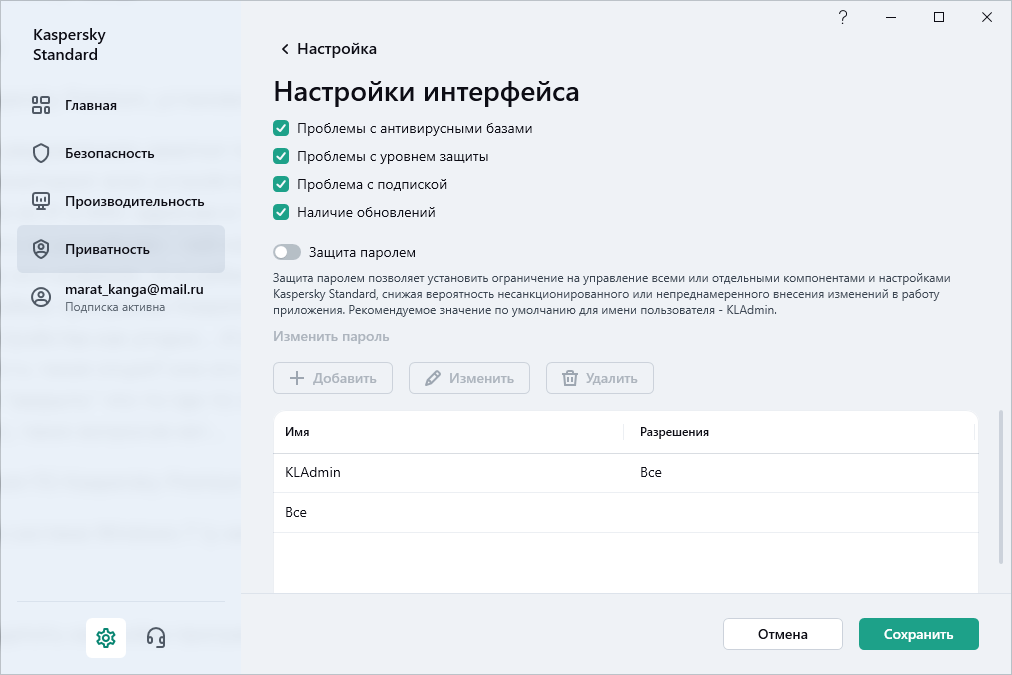
Task: Uncheck Проблемы с уровнем защиты
Action: click(281, 156)
